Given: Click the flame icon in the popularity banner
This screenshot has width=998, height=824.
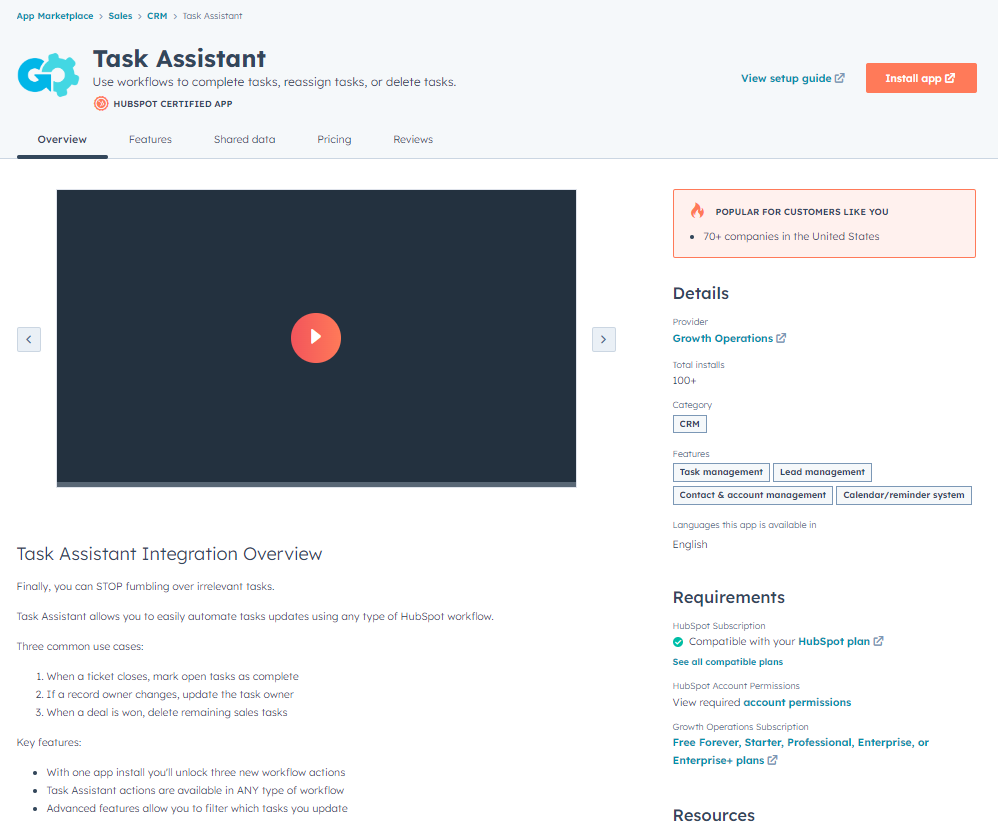Looking at the screenshot, I should tap(697, 210).
